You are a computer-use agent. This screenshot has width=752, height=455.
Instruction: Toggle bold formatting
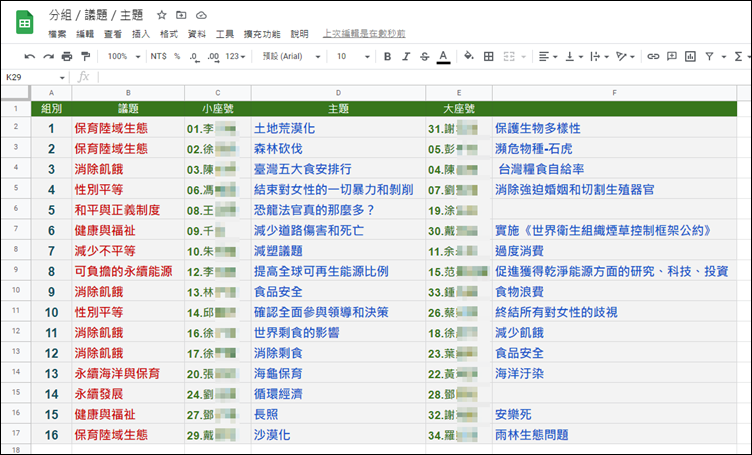point(388,57)
